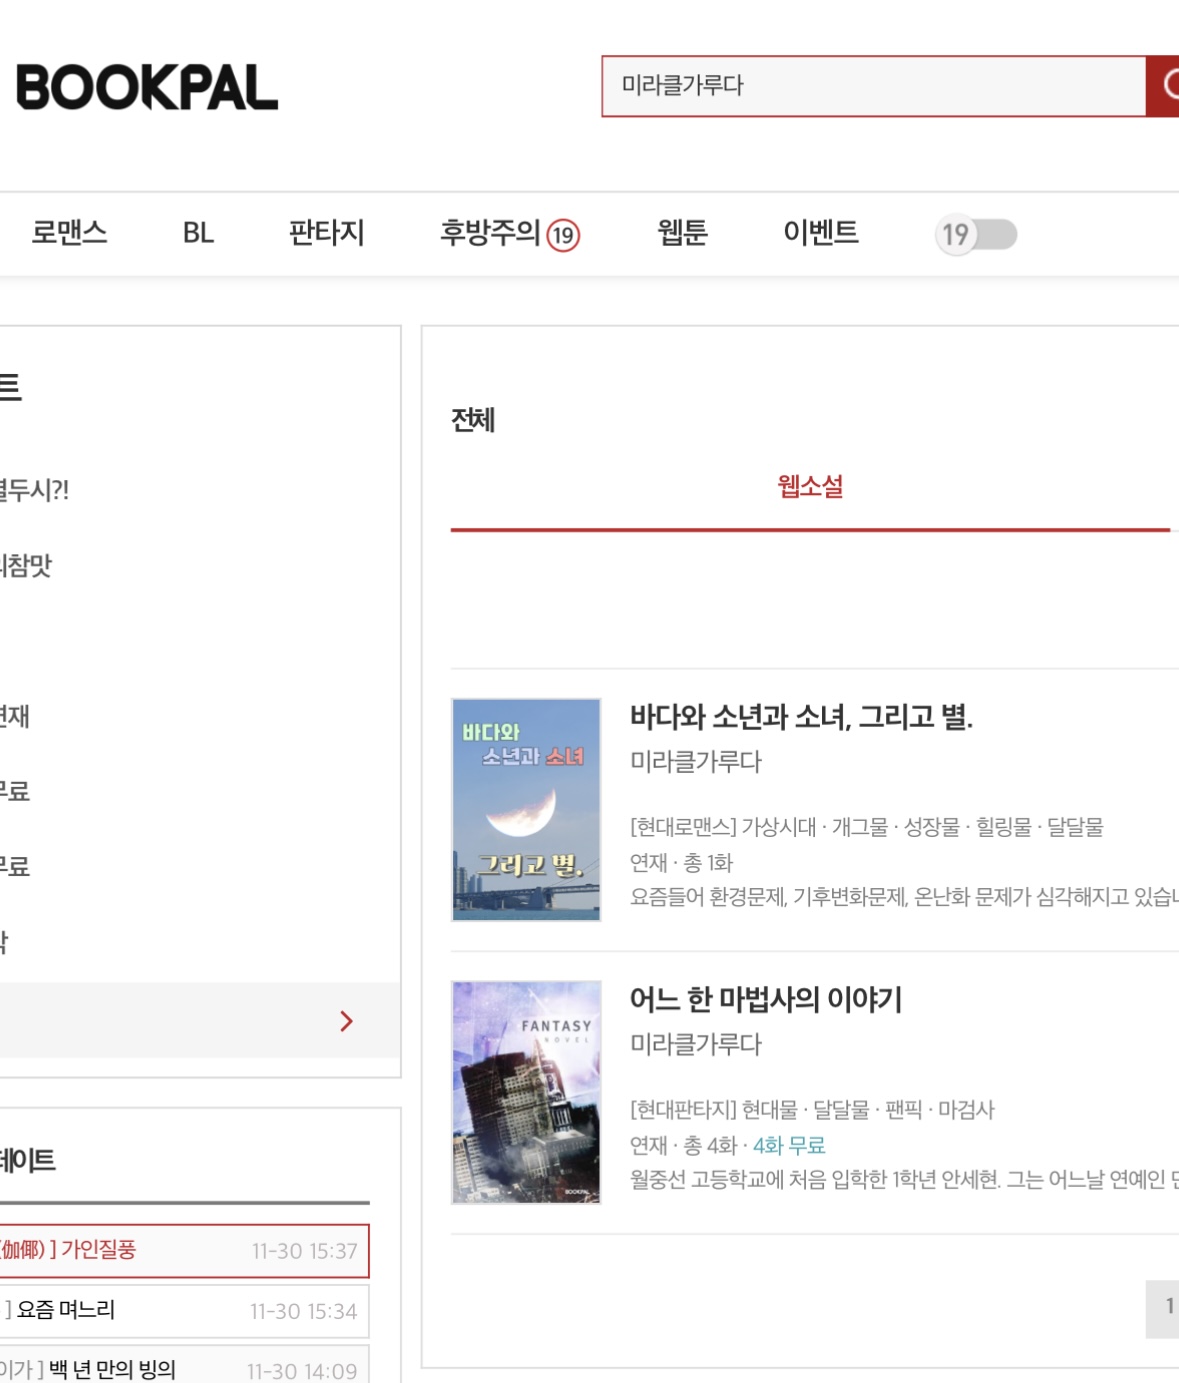Open title 어느 한 마법사의 이야기

(765, 999)
